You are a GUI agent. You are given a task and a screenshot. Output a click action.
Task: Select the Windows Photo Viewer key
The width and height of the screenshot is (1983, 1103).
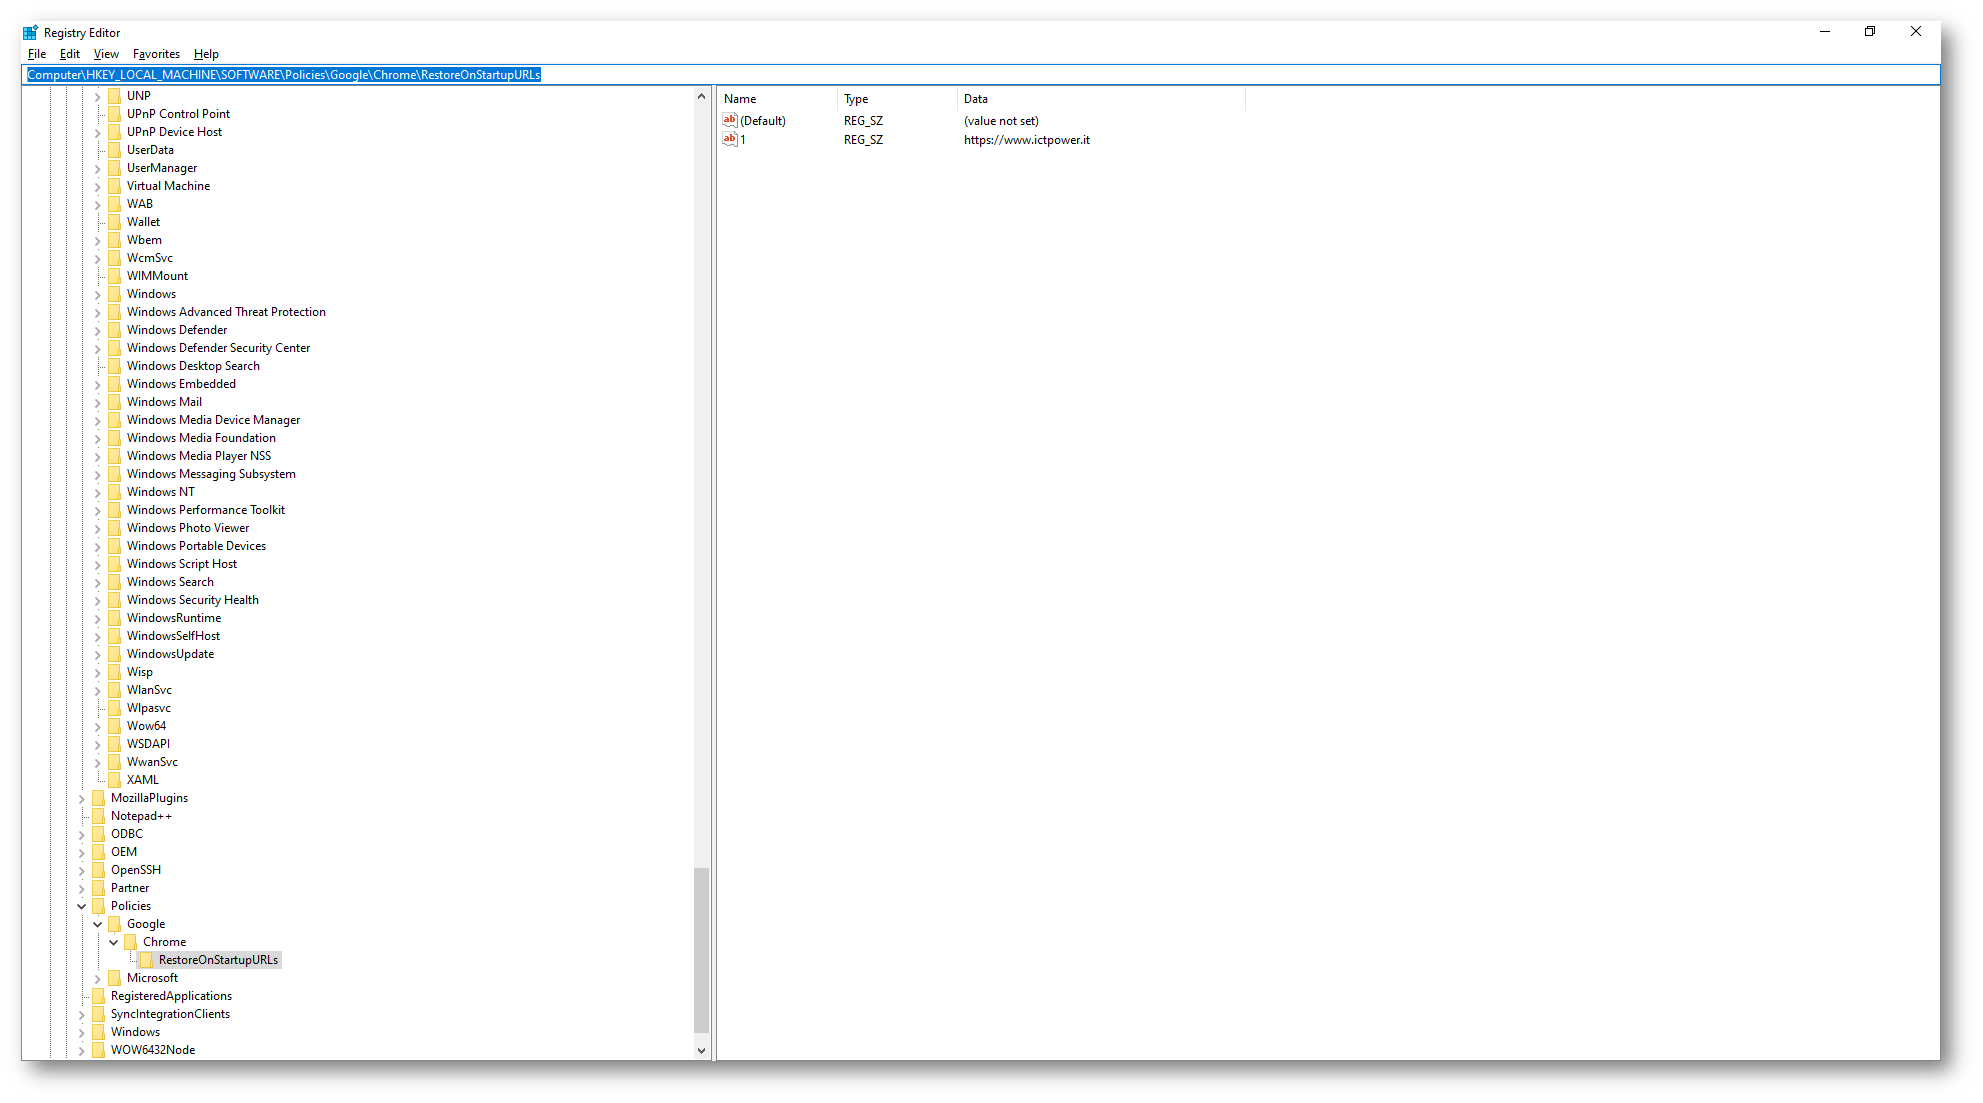click(x=188, y=528)
